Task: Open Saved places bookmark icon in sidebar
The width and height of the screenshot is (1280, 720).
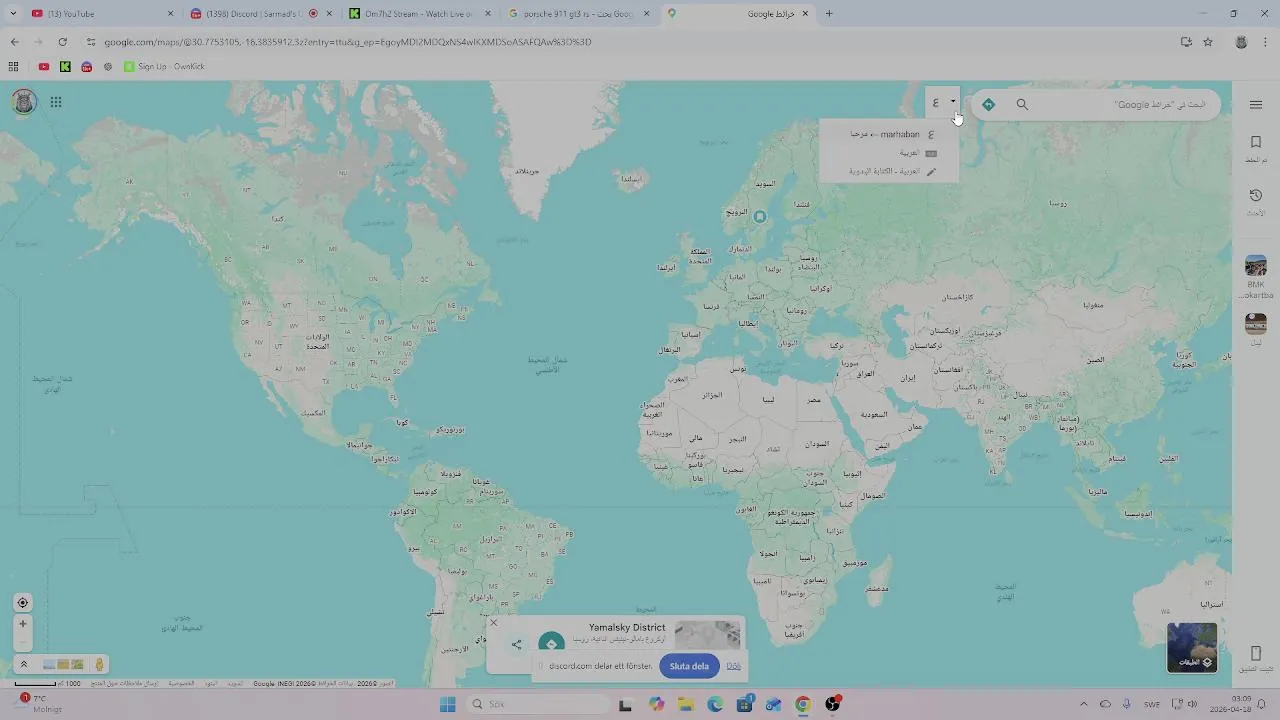Action: [1256, 142]
